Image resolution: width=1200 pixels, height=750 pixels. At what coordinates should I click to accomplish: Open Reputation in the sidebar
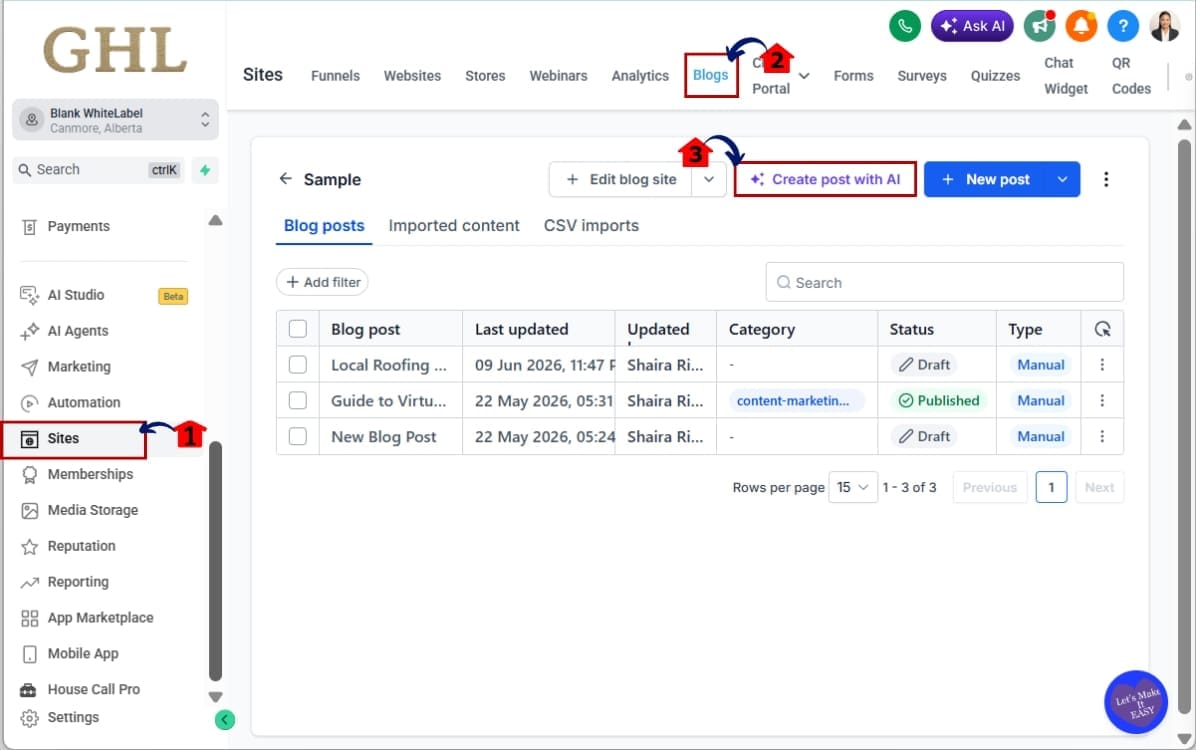(82, 546)
